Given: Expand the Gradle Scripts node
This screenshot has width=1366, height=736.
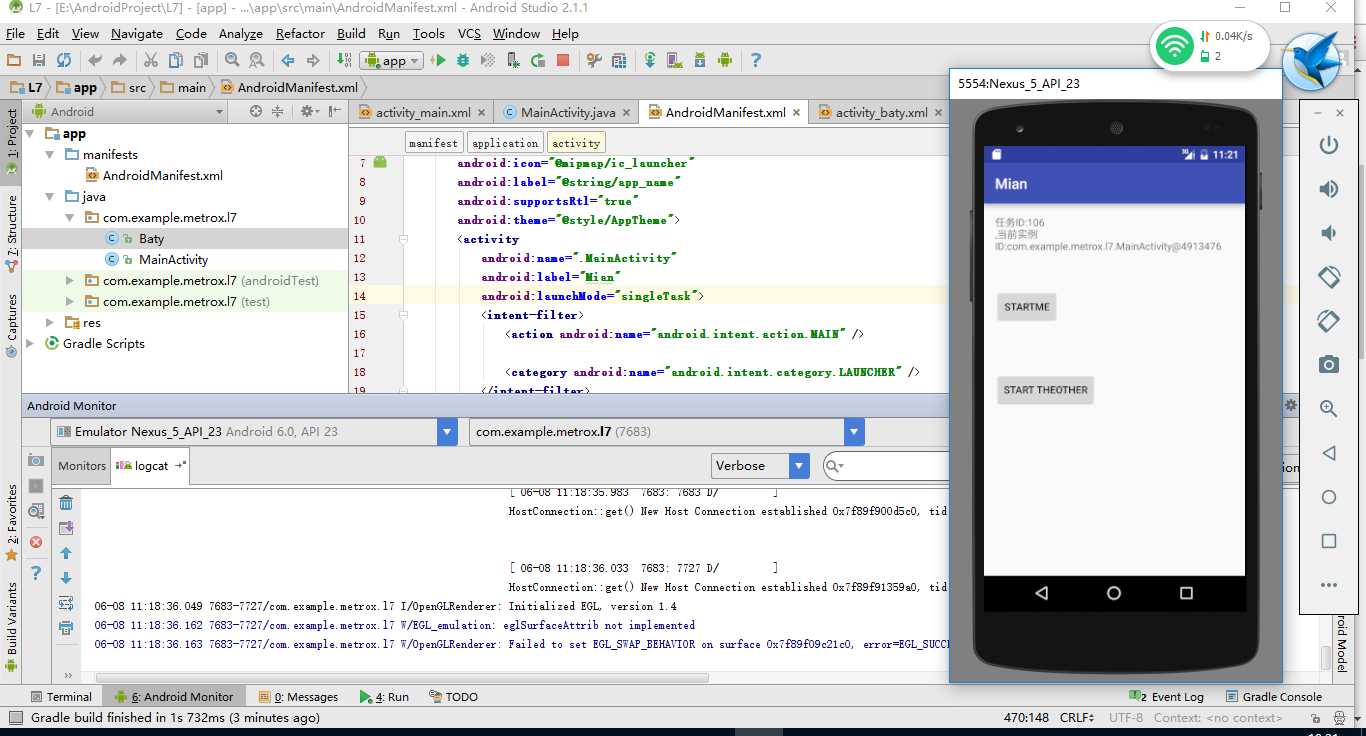Looking at the screenshot, I should point(30,344).
